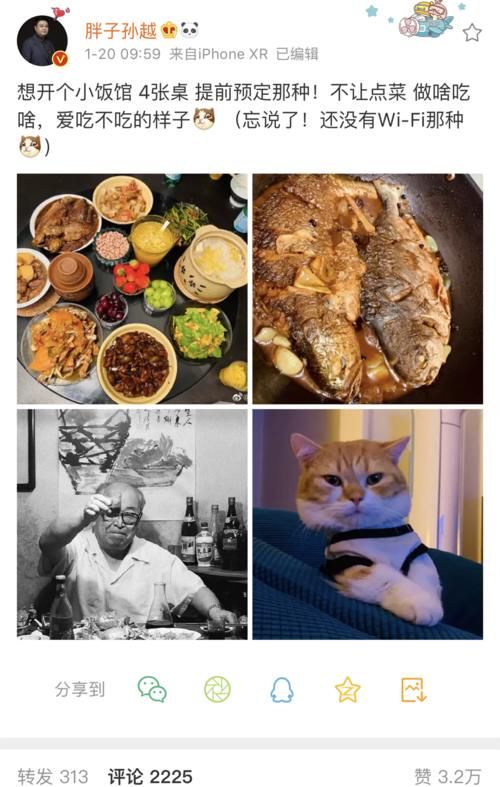The width and height of the screenshot is (500, 787).
Task: Tap the airplane decoration sticker at top
Action: tap(425, 21)
